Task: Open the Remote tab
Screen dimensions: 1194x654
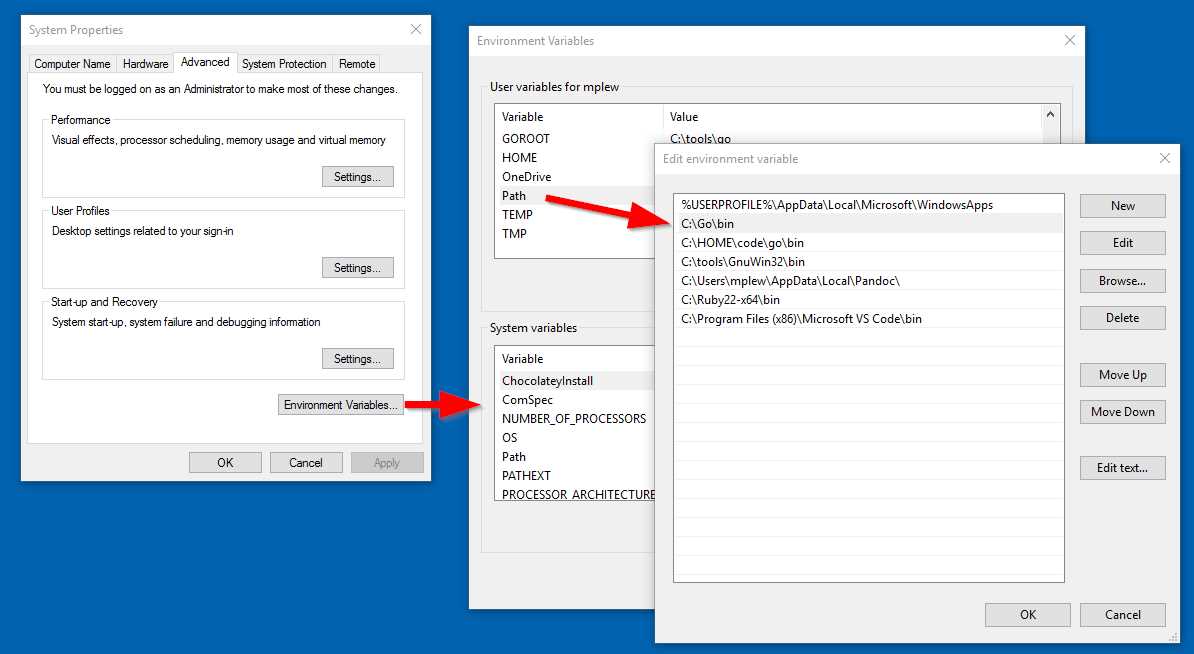Action: coord(356,63)
